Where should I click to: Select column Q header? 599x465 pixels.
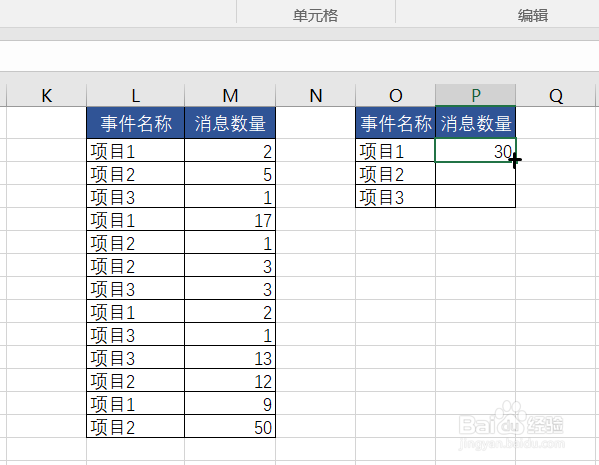556,96
